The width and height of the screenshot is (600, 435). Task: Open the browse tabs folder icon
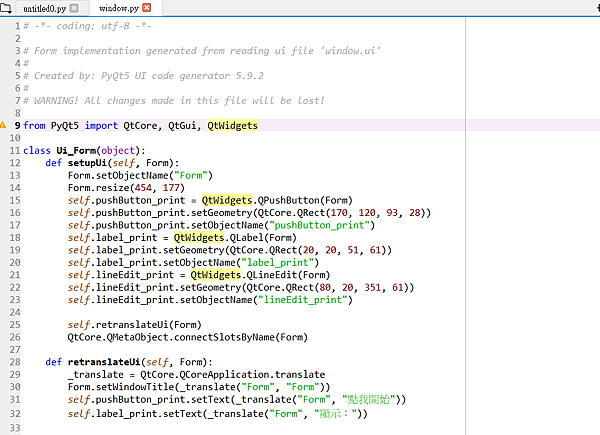pos(5,8)
